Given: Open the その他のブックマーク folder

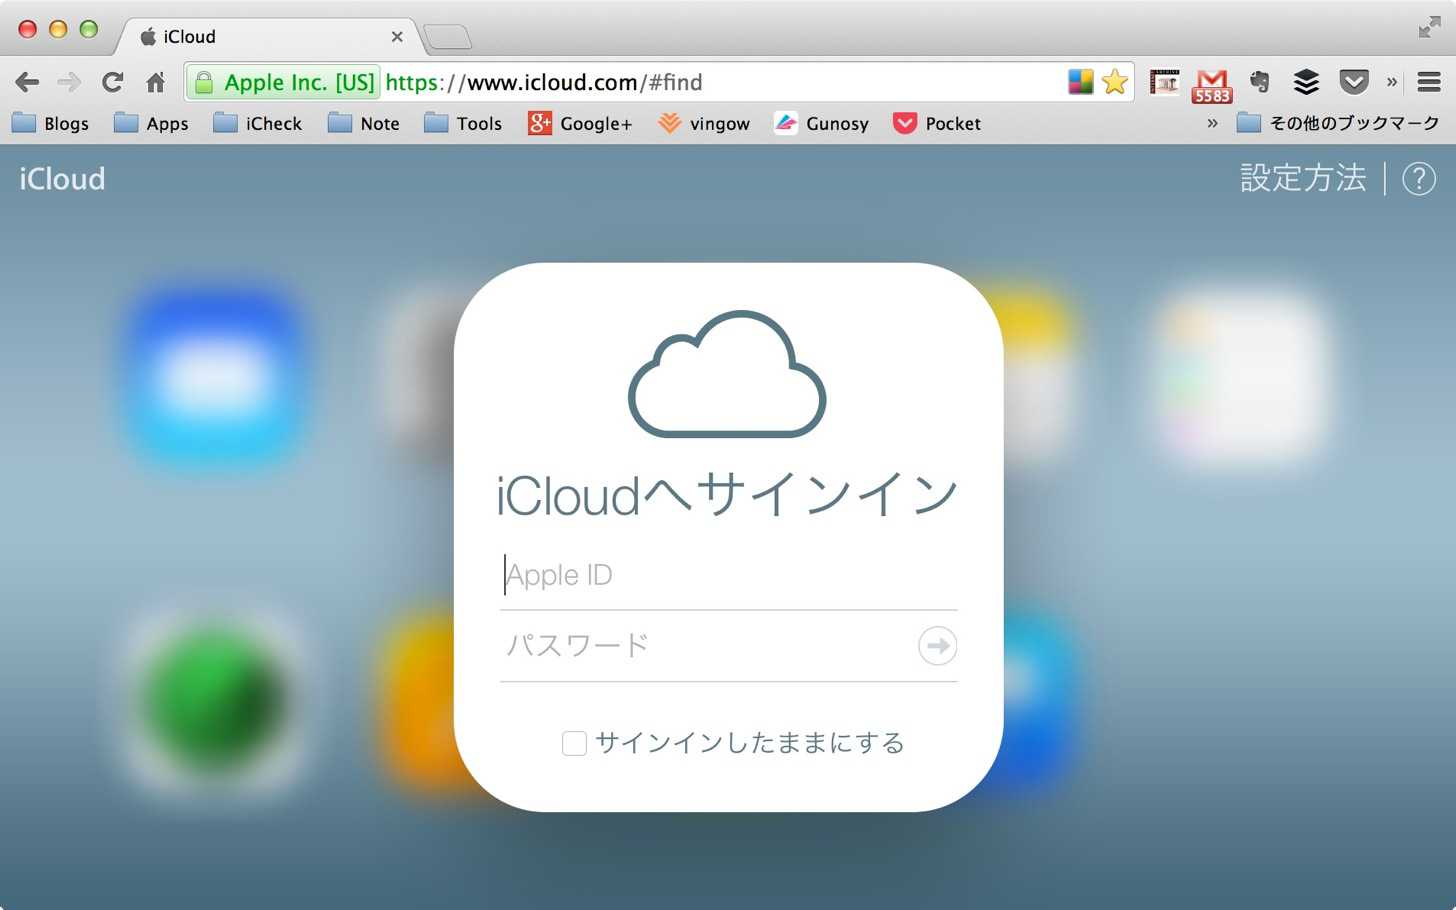Looking at the screenshot, I should pyautogui.click(x=1338, y=123).
